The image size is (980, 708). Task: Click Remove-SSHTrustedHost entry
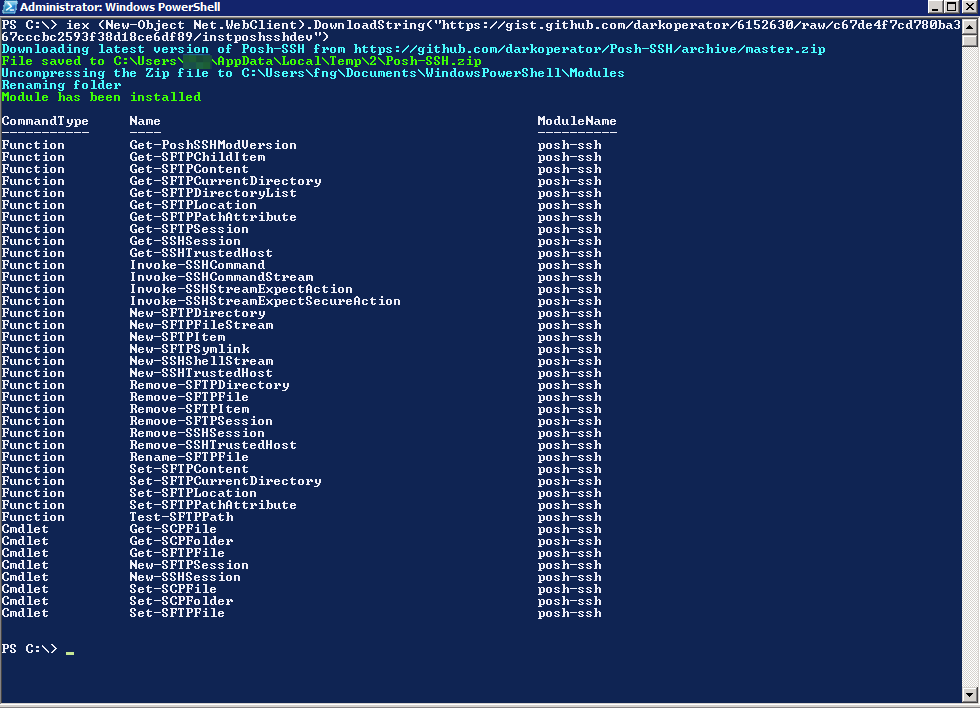coord(213,445)
